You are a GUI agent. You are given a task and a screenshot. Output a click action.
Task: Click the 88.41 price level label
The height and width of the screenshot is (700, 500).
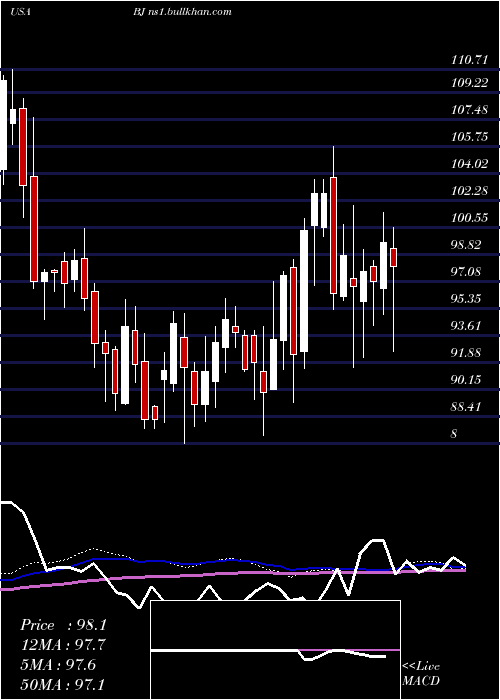click(466, 407)
